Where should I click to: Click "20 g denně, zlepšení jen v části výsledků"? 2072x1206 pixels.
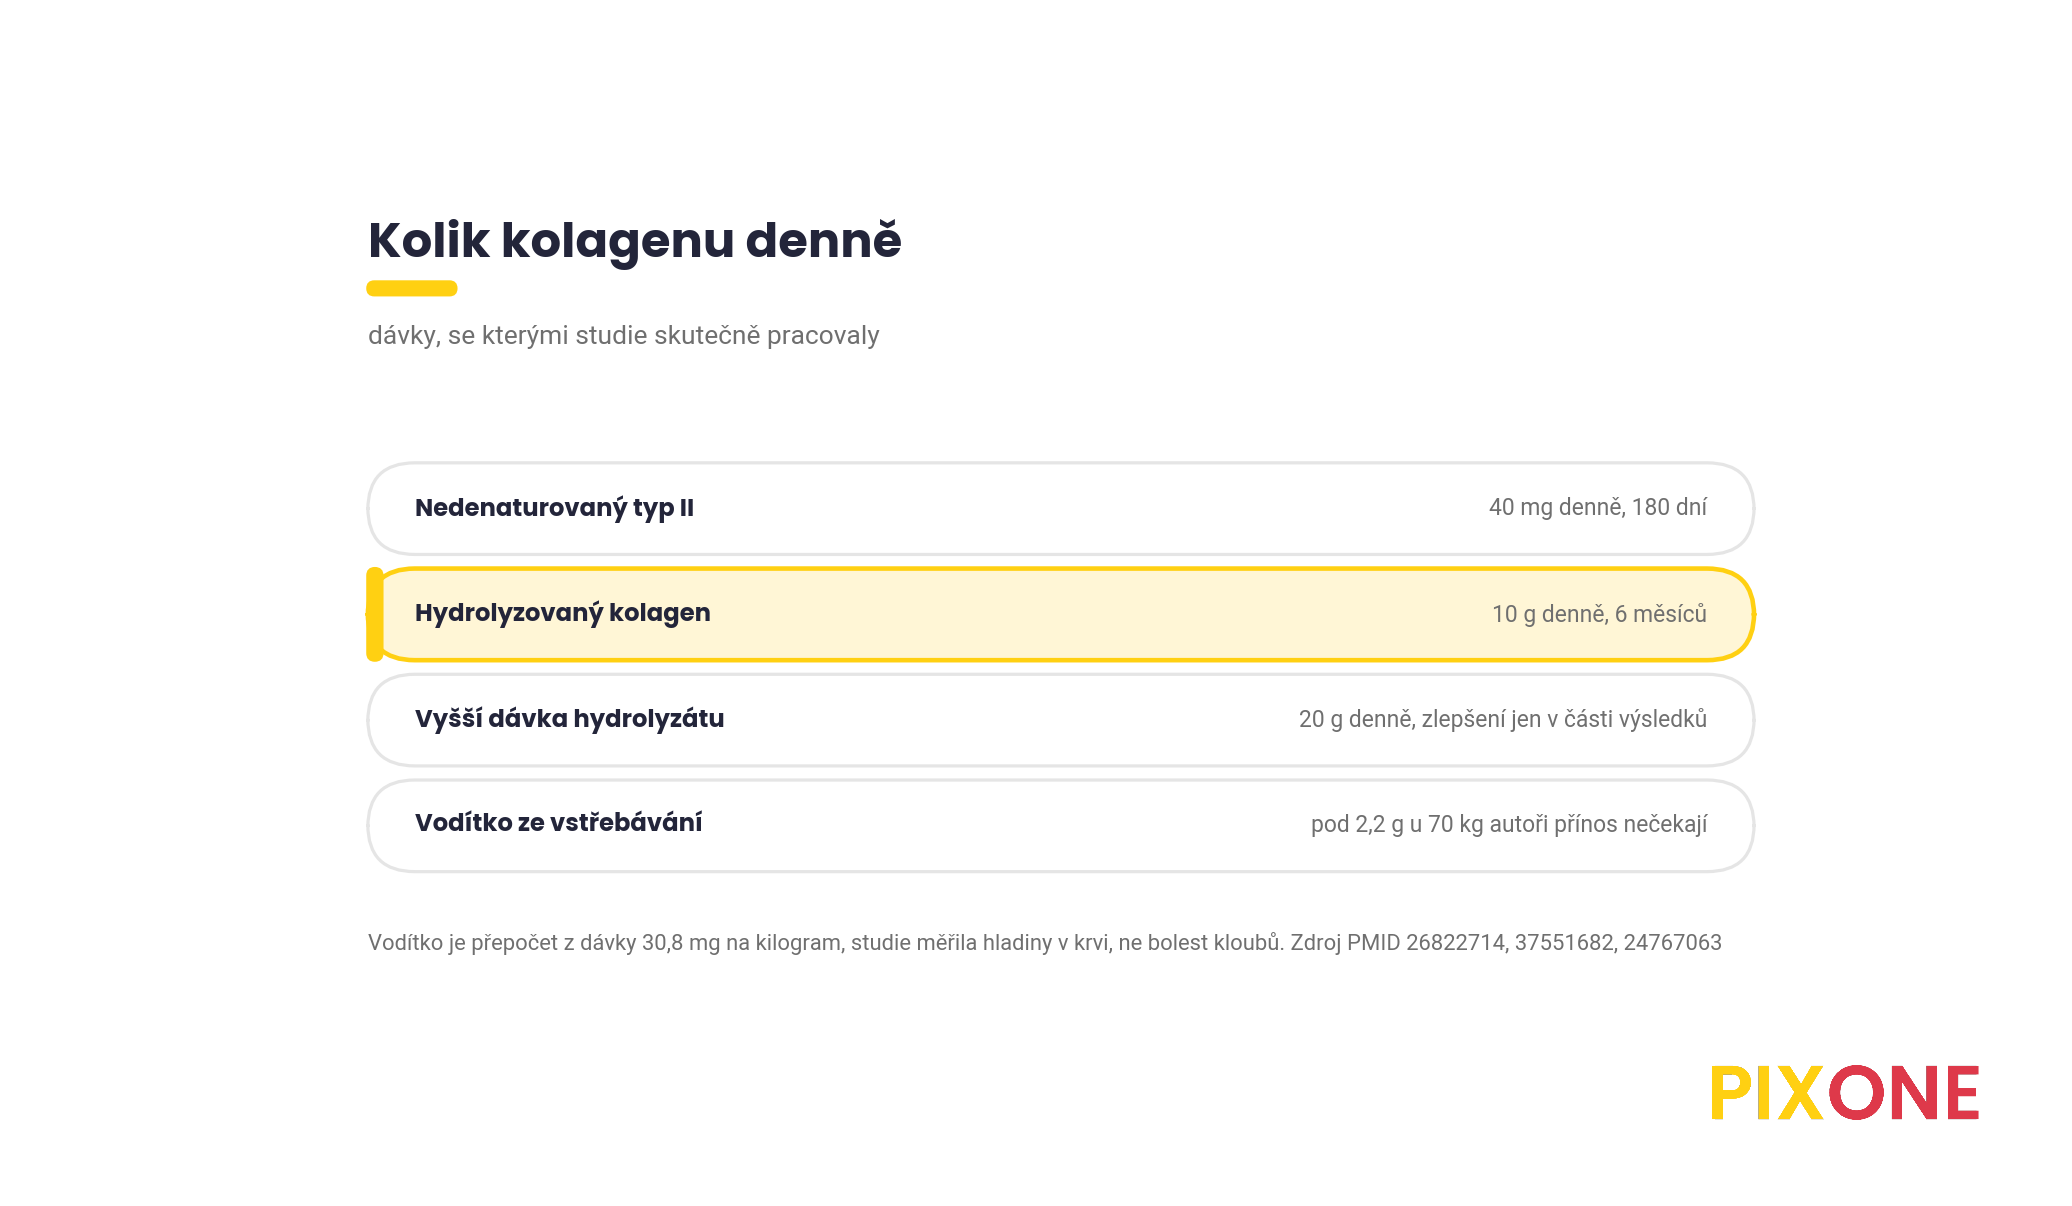click(x=1503, y=719)
